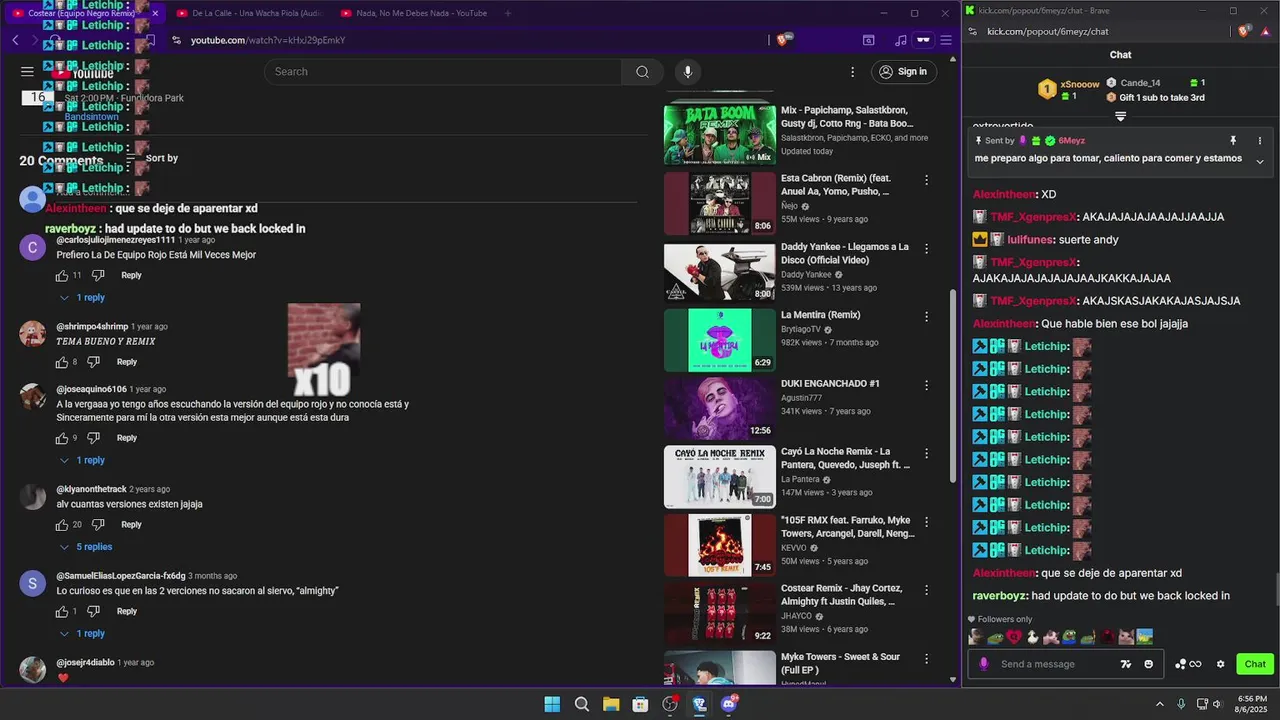
Task: Click the Brave Shields icon in YouTube window
Action: coord(784,40)
